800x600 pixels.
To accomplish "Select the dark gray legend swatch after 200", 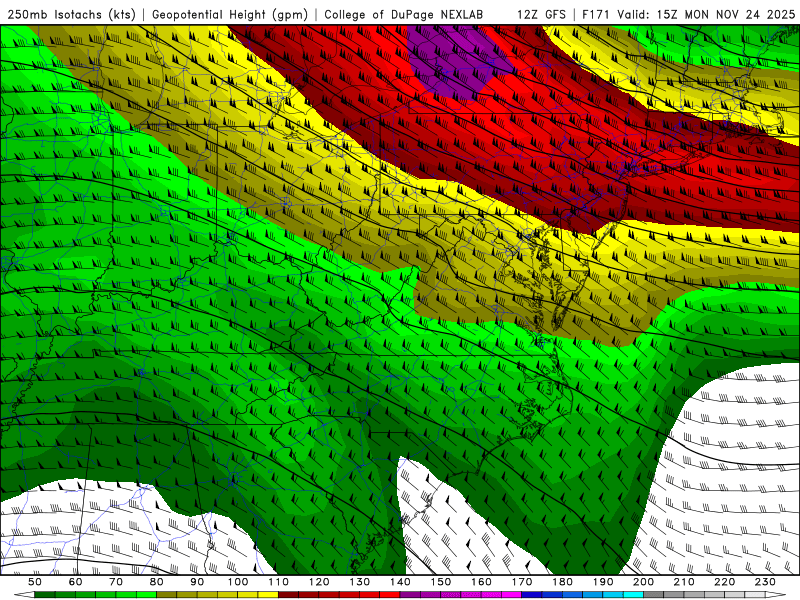I will pyautogui.click(x=654, y=595).
